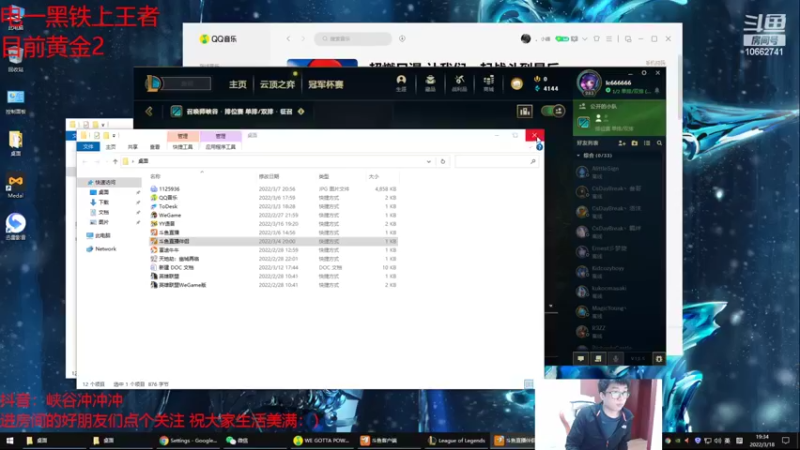Screen dimensions: 800x450
Task: Select the ToDesk shortcut in the list
Action: [168, 206]
